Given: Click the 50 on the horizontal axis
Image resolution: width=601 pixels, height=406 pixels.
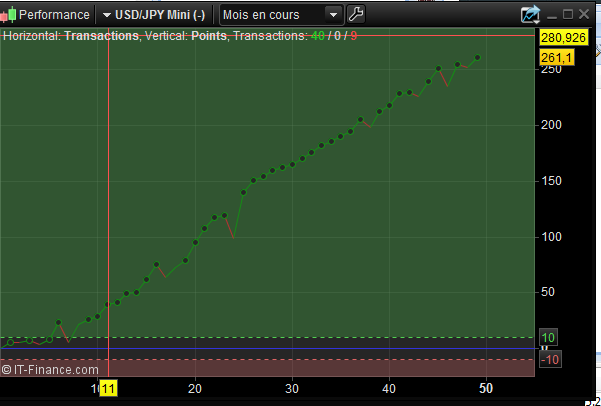Looking at the screenshot, I should [x=486, y=389].
